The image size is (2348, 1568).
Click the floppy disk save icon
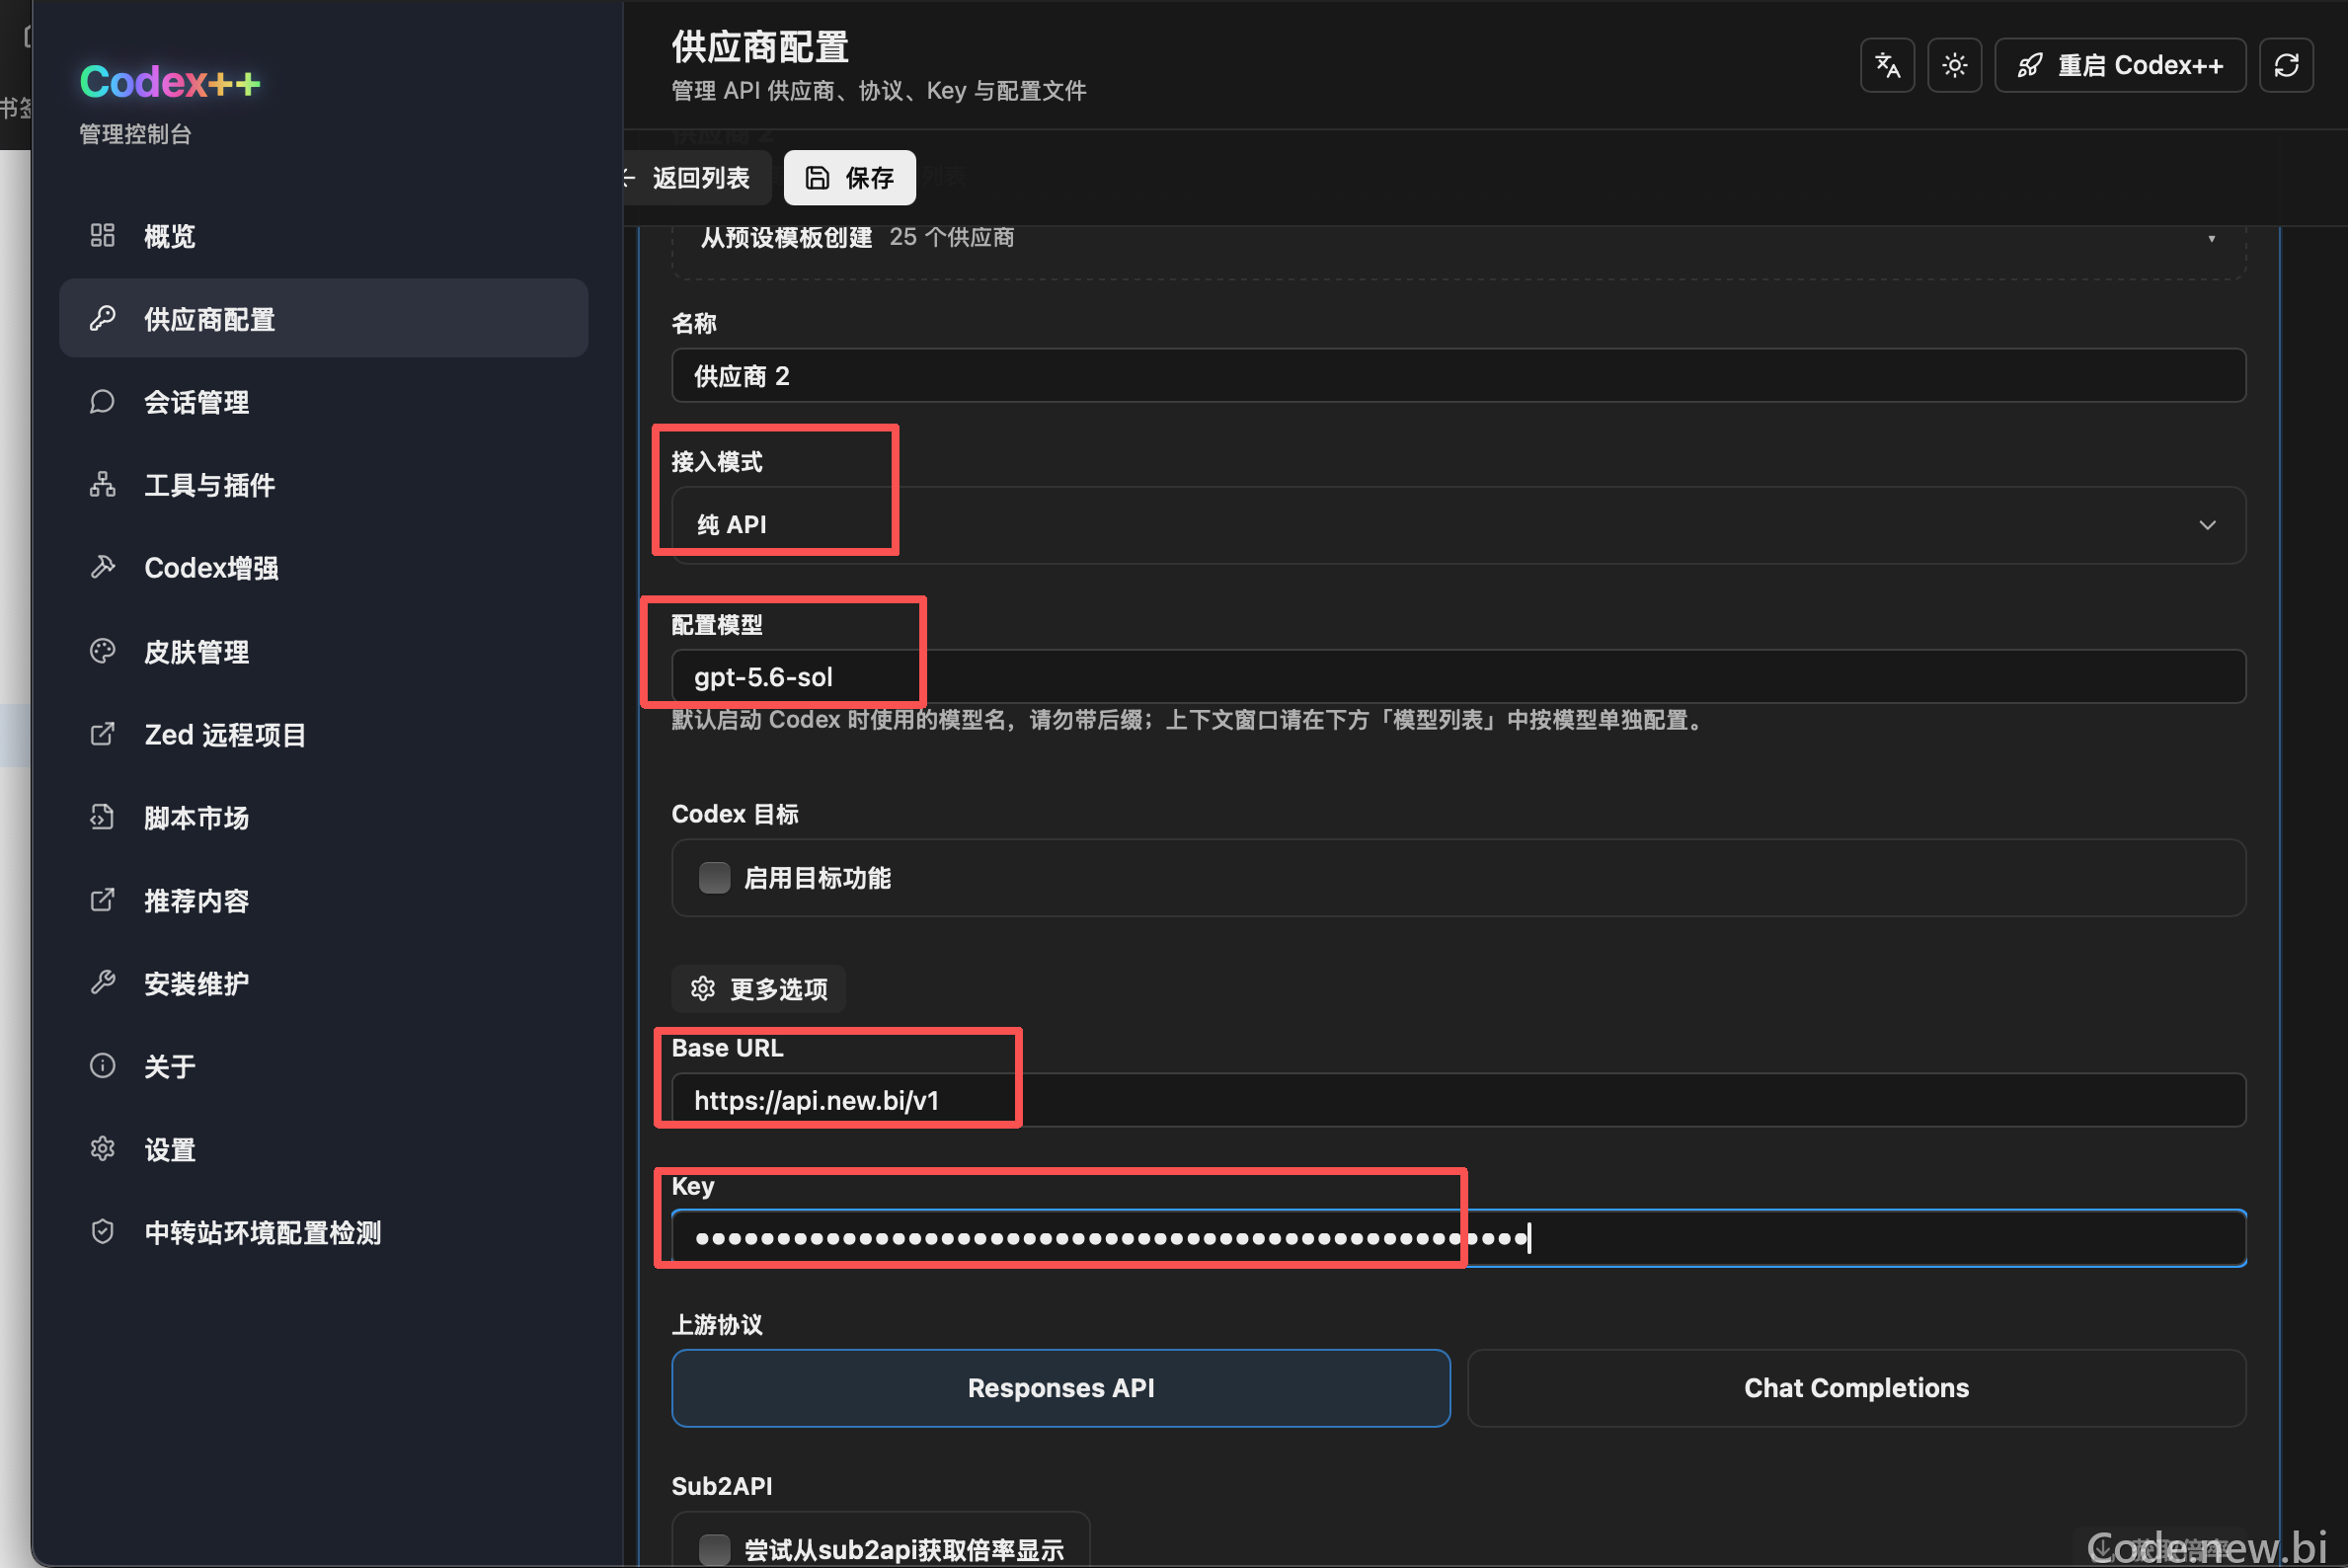(x=817, y=178)
